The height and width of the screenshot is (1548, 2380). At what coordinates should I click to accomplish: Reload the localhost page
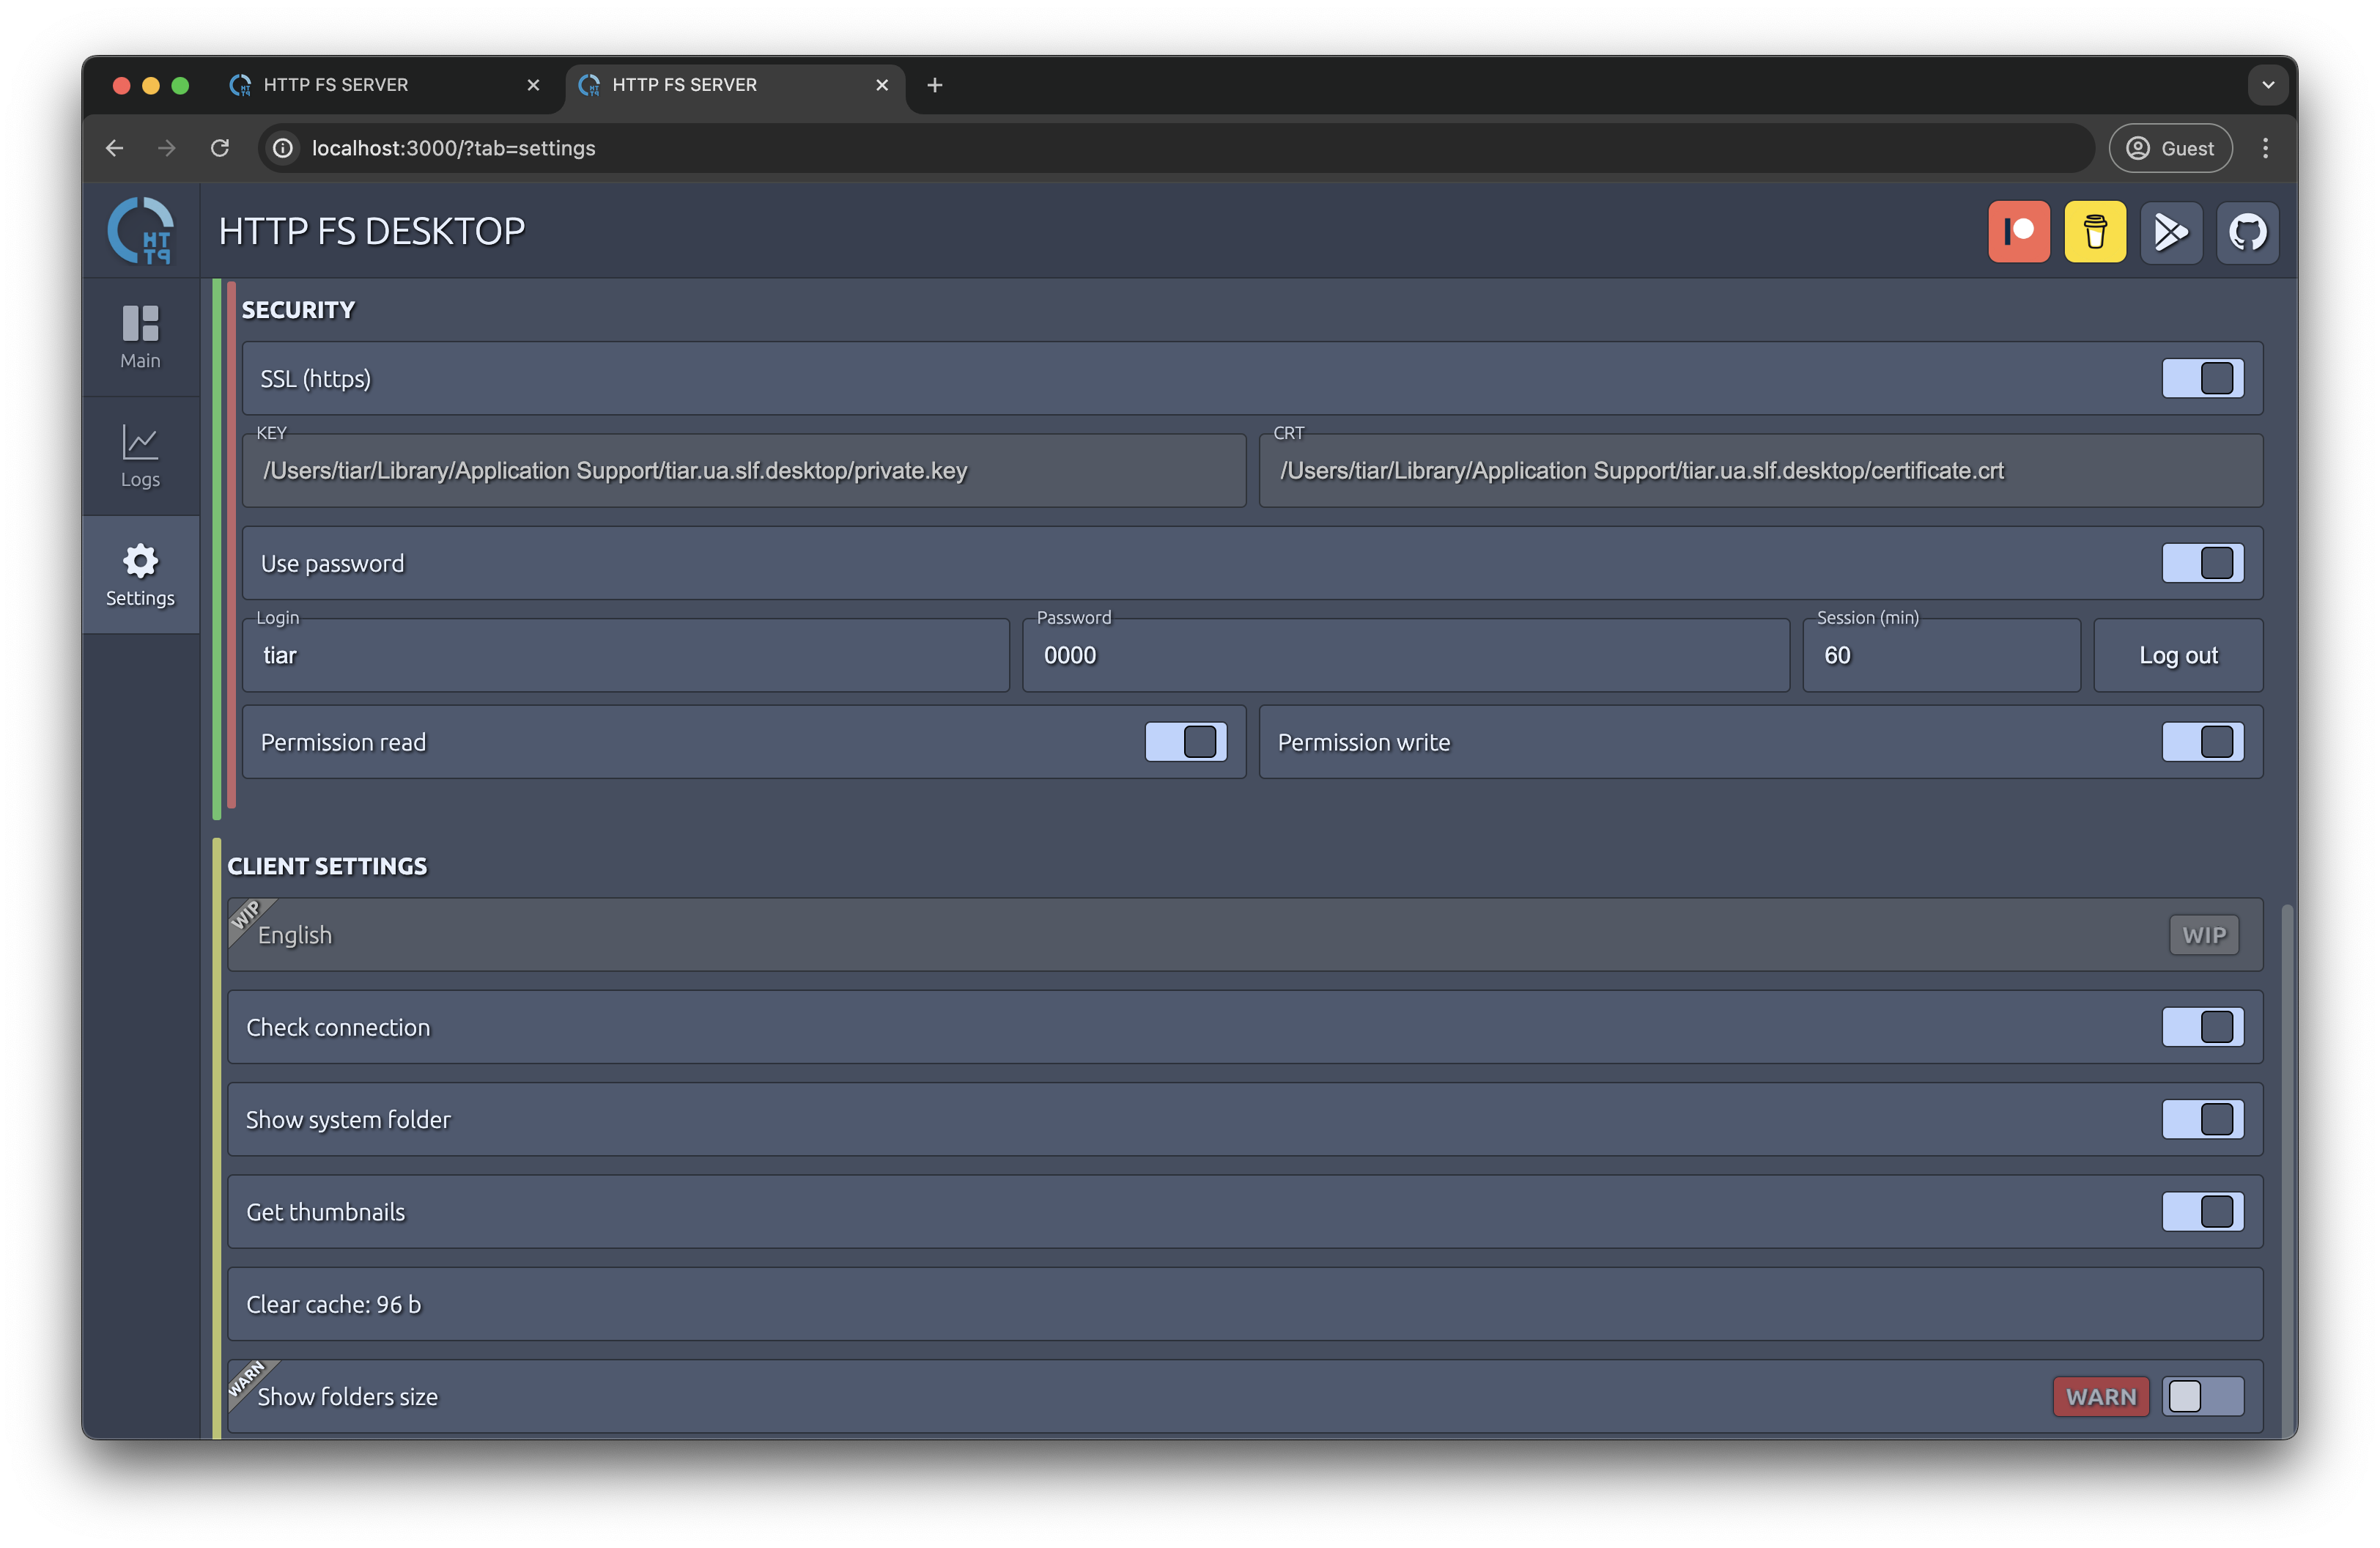click(x=220, y=148)
